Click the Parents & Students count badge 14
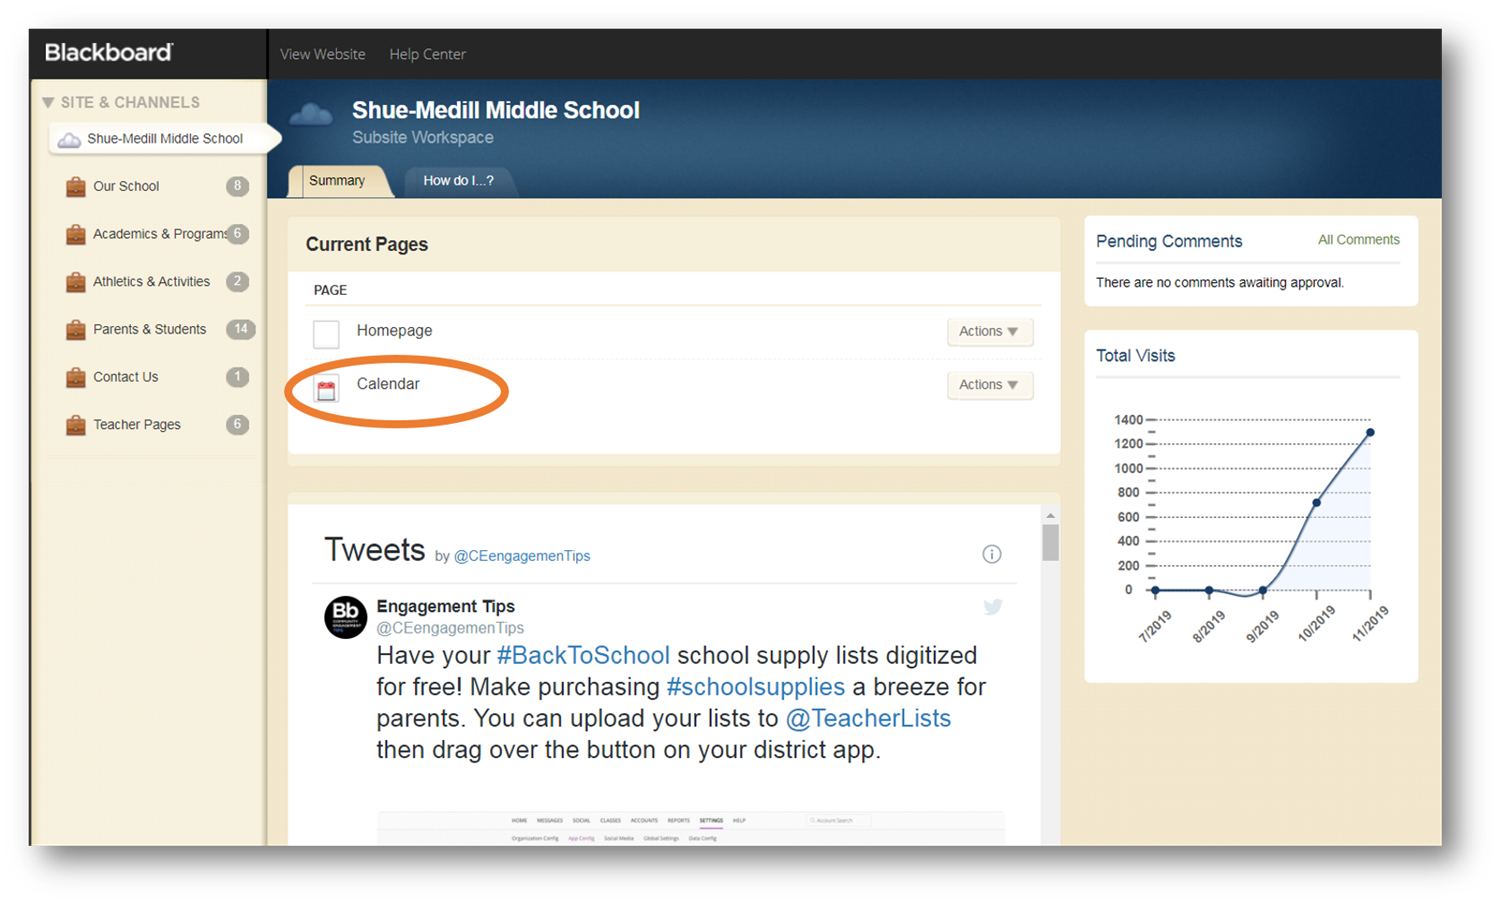 (x=240, y=329)
